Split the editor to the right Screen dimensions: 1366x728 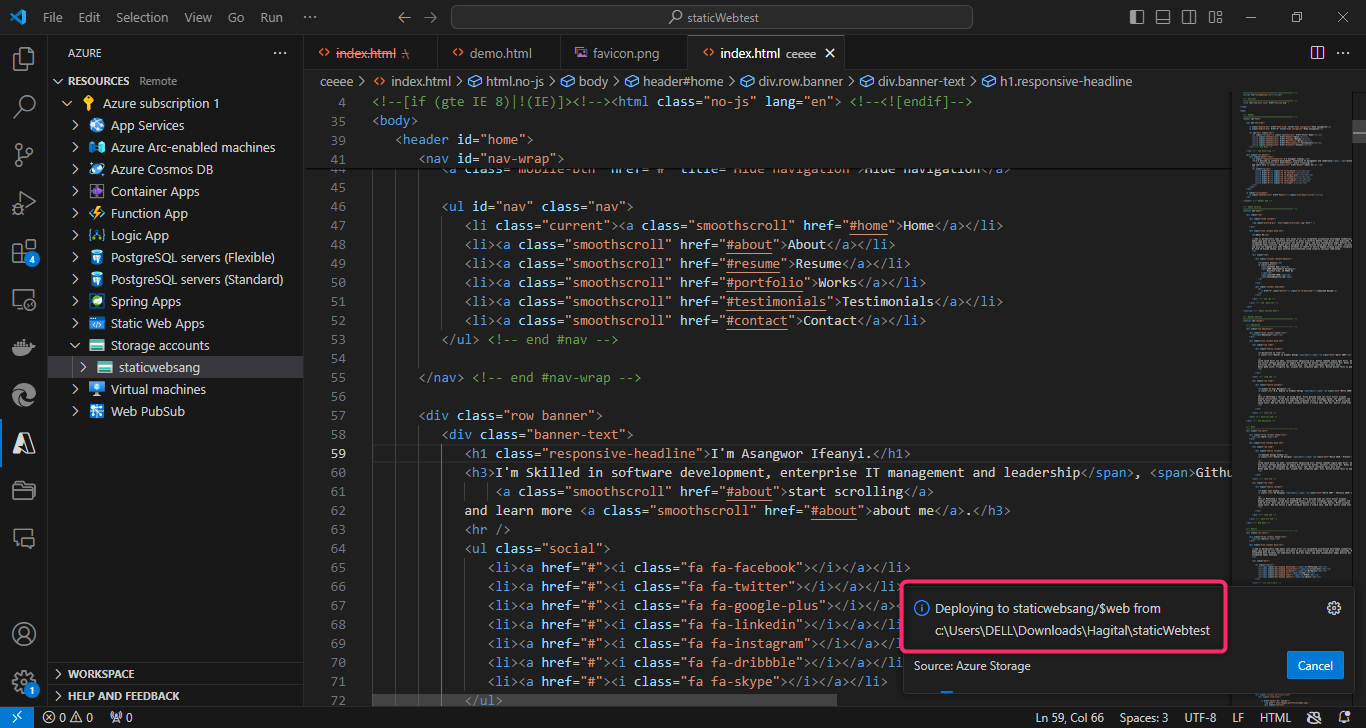pos(1317,53)
